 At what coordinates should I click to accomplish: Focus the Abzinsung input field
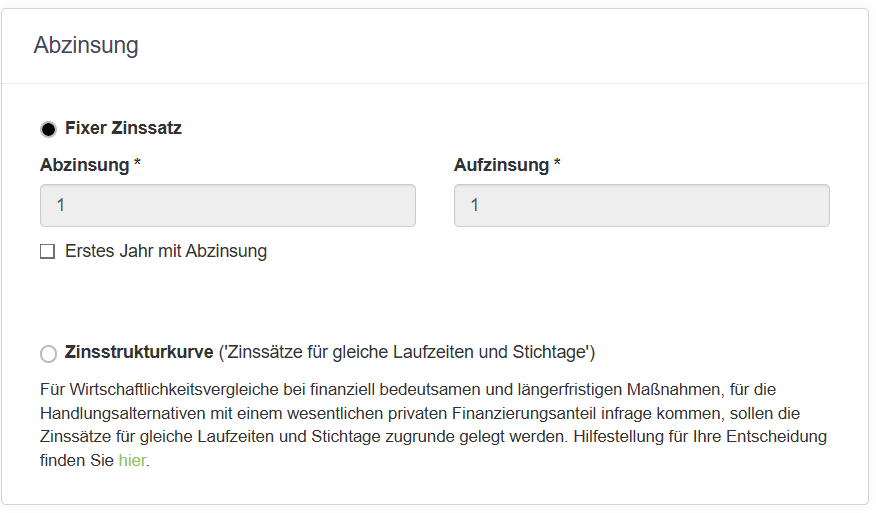pos(227,205)
